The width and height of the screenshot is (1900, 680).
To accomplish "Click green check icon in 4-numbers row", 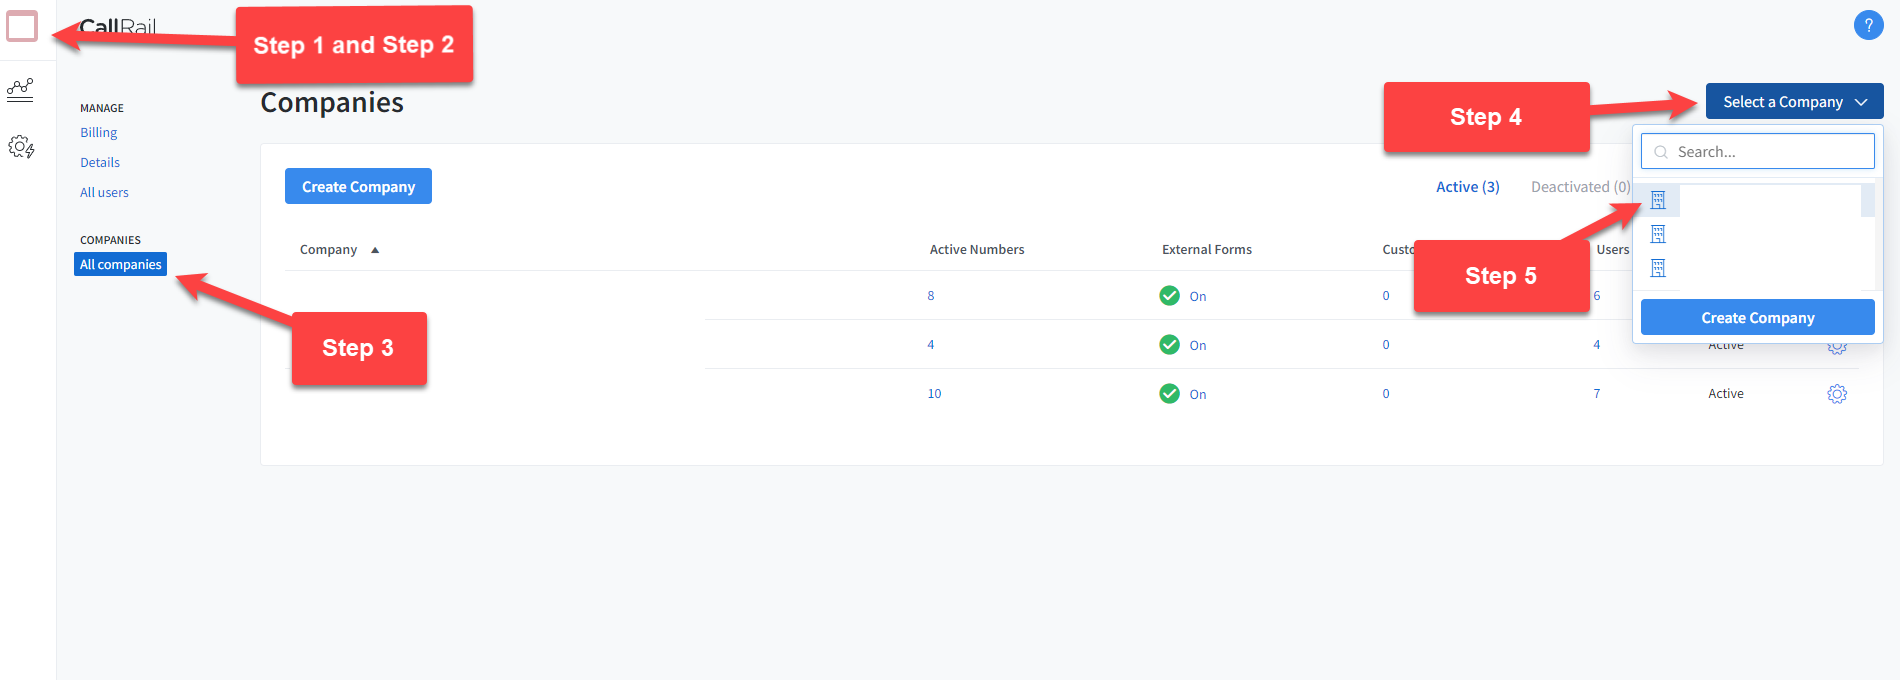I will (x=1169, y=344).
